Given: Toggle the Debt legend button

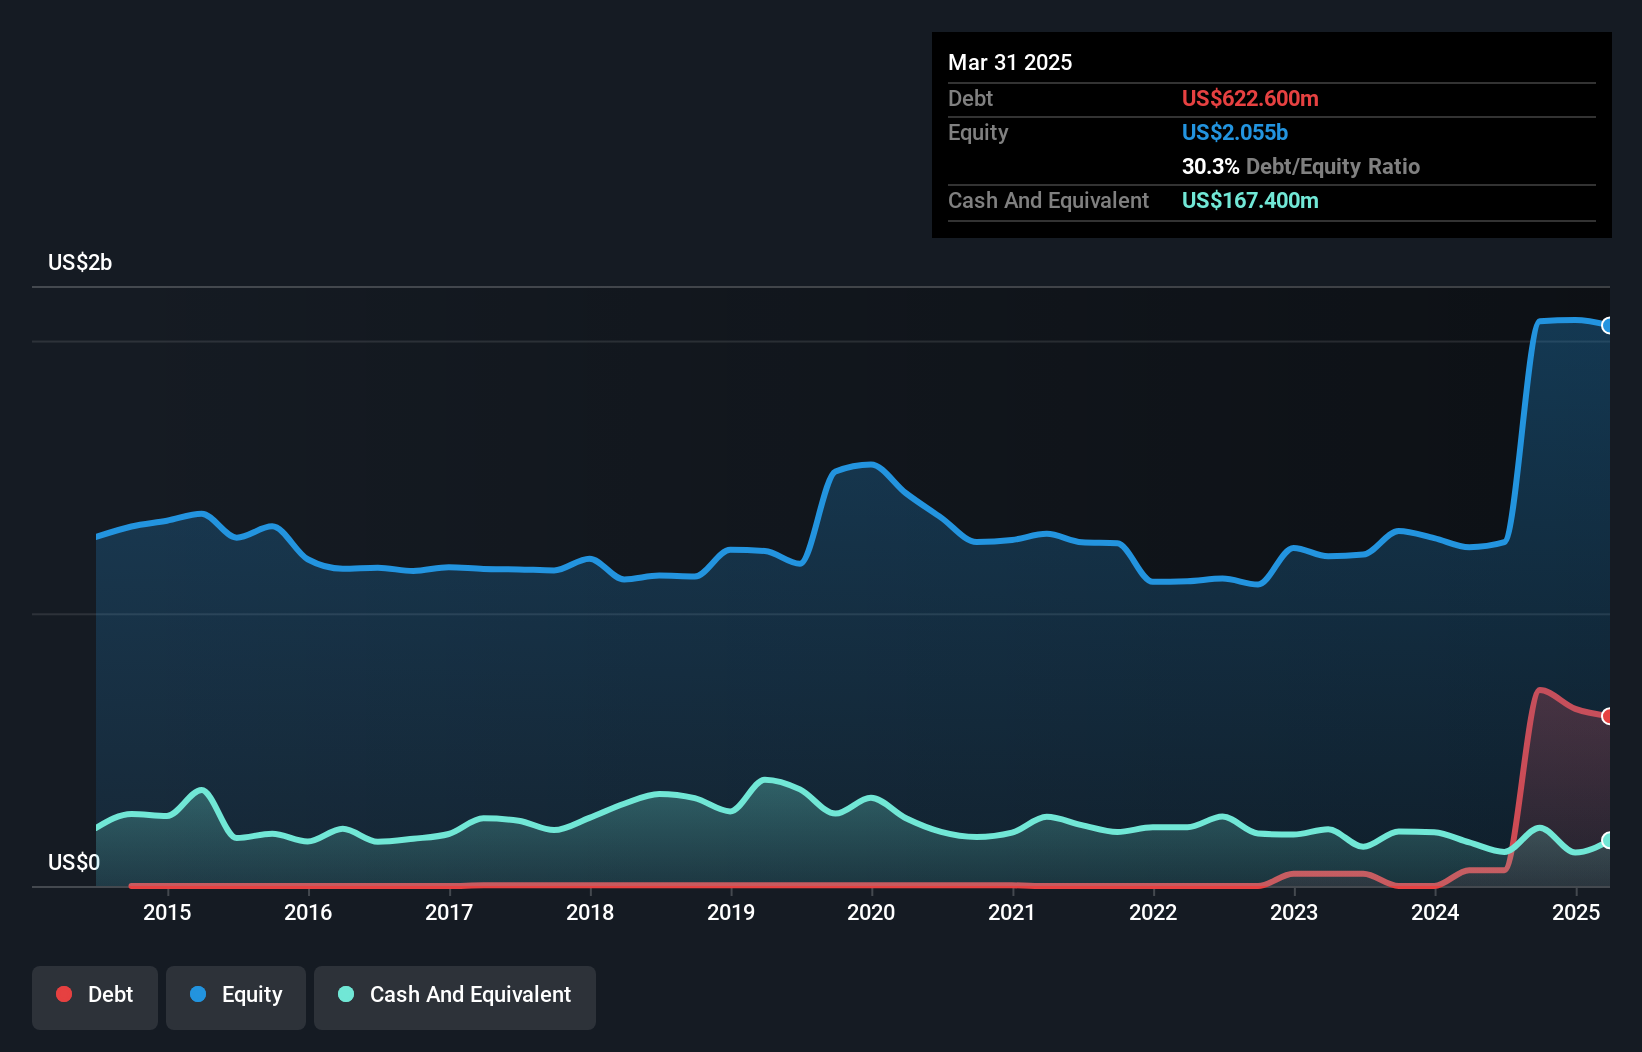Looking at the screenshot, I should tap(94, 997).
